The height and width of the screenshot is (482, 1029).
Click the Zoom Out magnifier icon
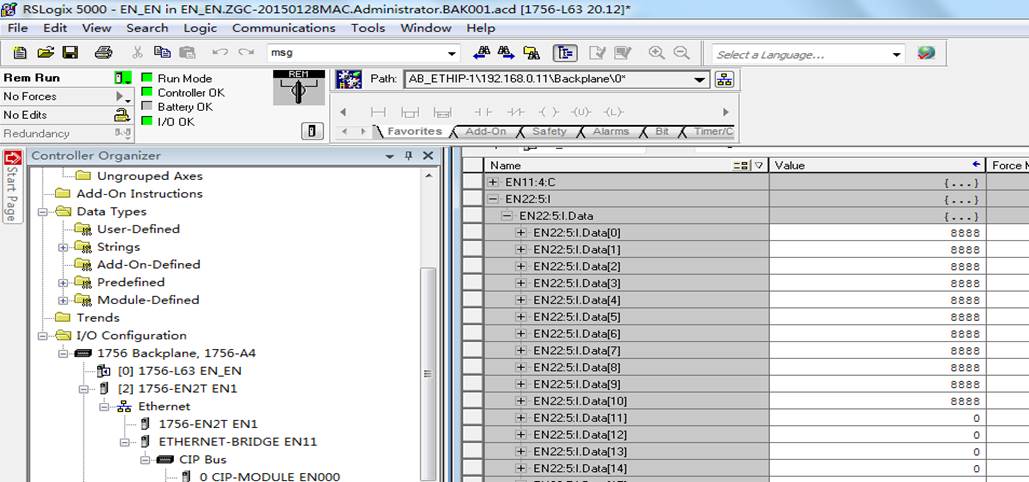point(682,53)
